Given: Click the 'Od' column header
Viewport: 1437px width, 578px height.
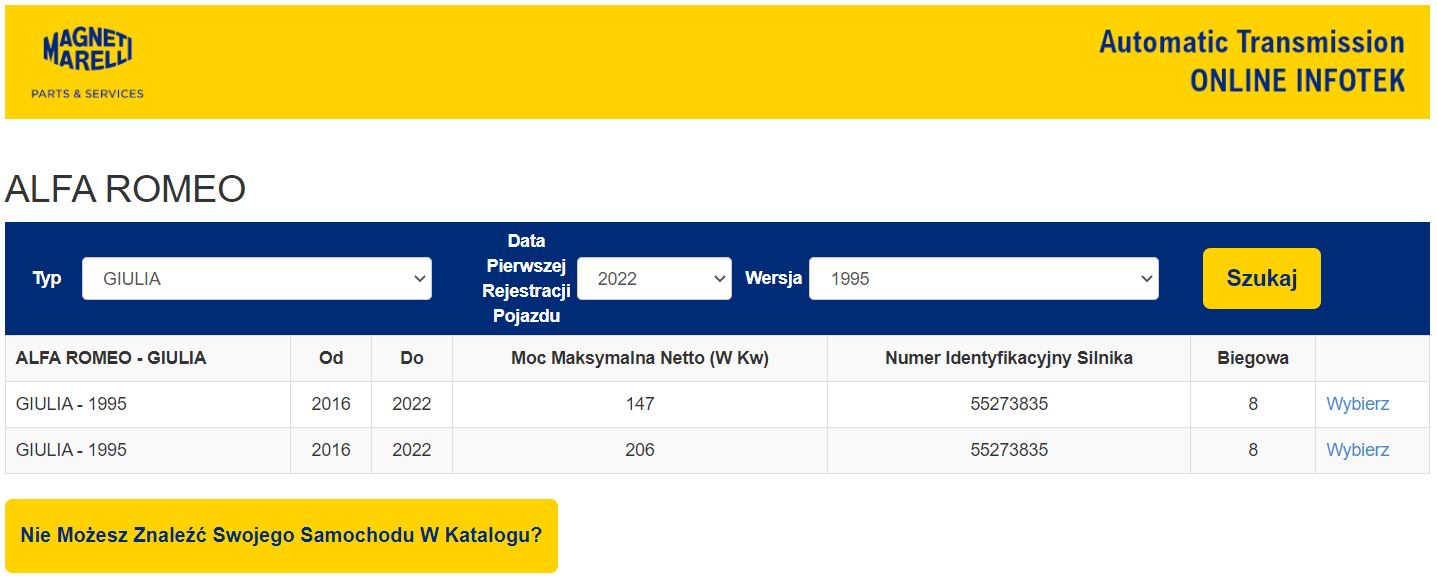Looking at the screenshot, I should click(331, 358).
